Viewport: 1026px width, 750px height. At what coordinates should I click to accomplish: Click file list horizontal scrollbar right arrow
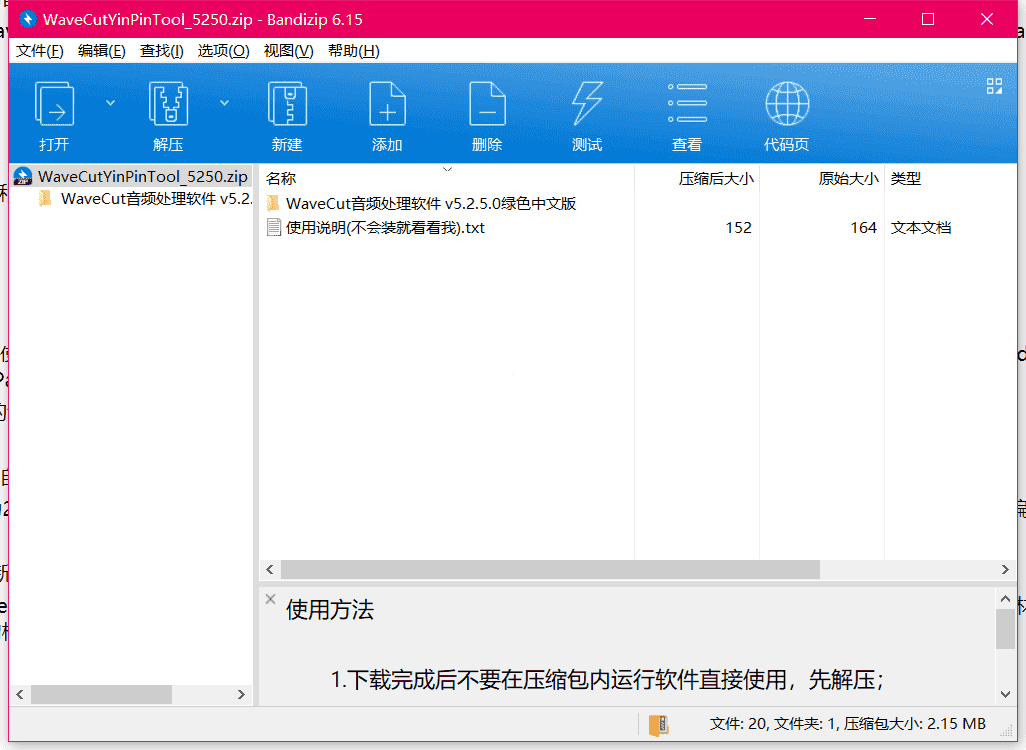1005,570
